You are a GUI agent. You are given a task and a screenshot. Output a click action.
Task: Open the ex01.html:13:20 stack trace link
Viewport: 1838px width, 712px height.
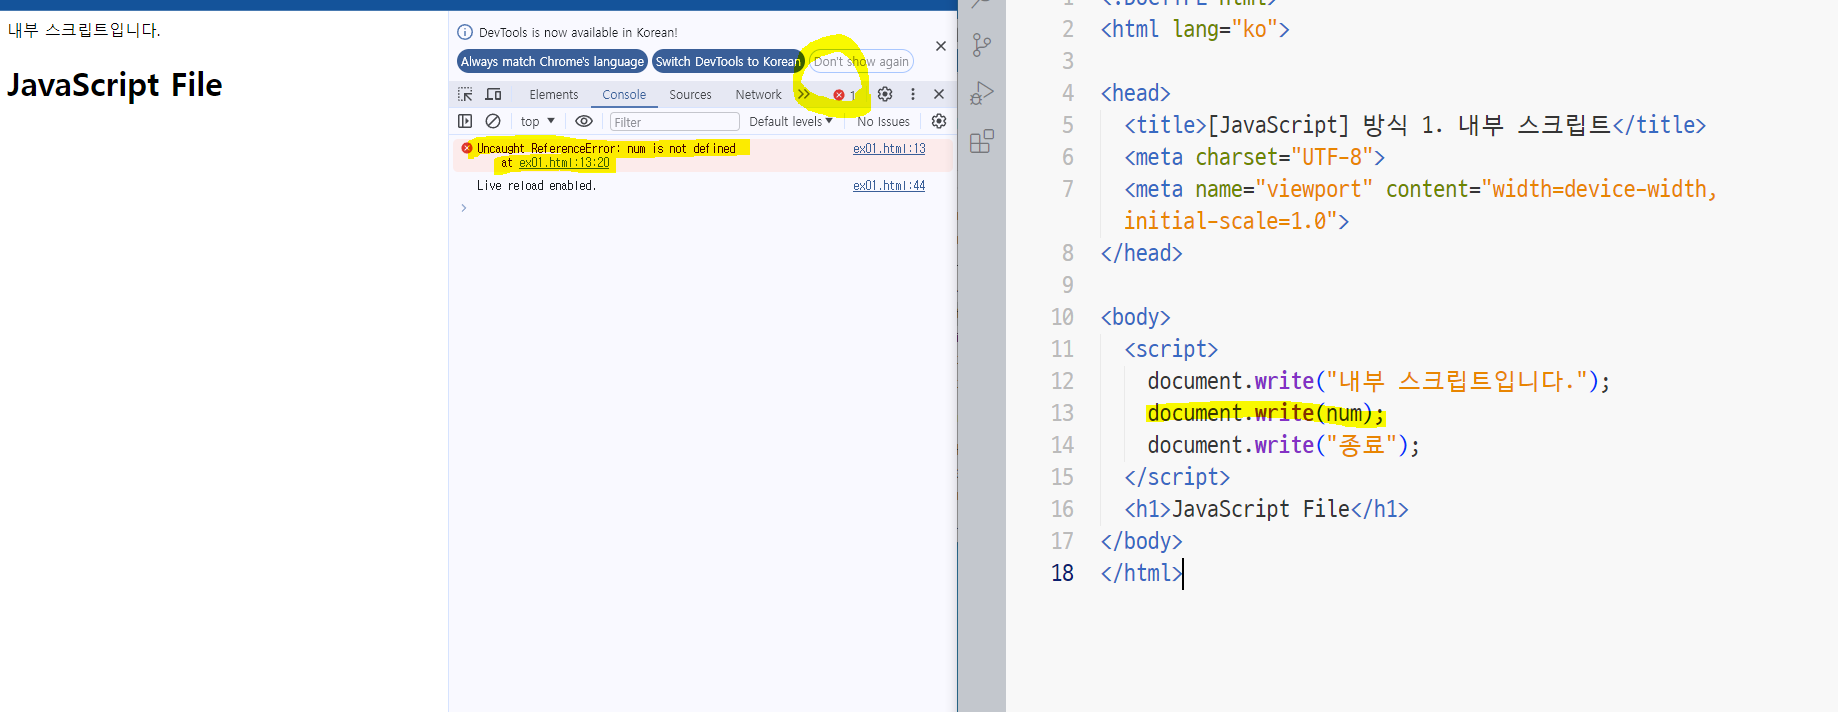pos(564,163)
